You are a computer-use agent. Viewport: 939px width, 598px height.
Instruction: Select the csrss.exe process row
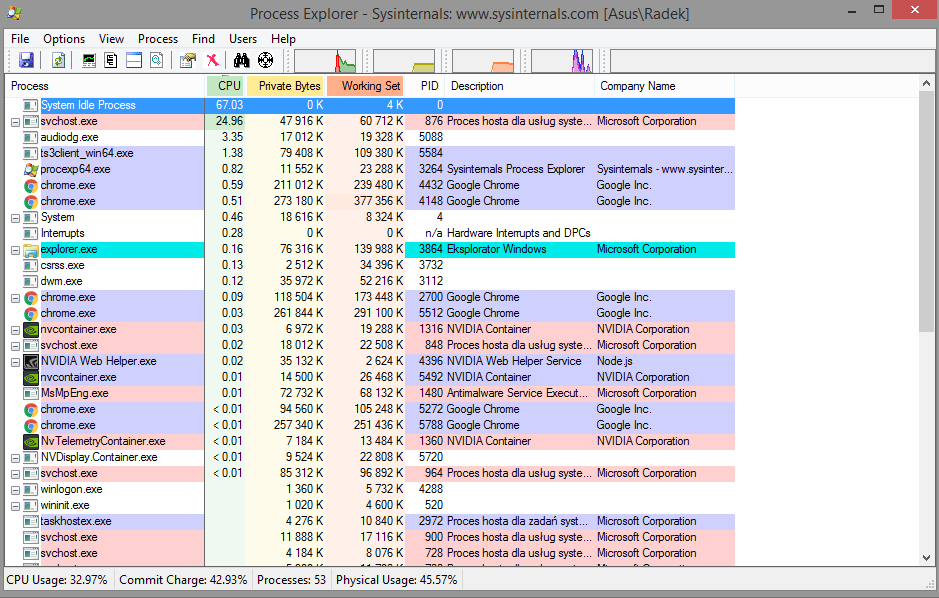click(x=370, y=265)
